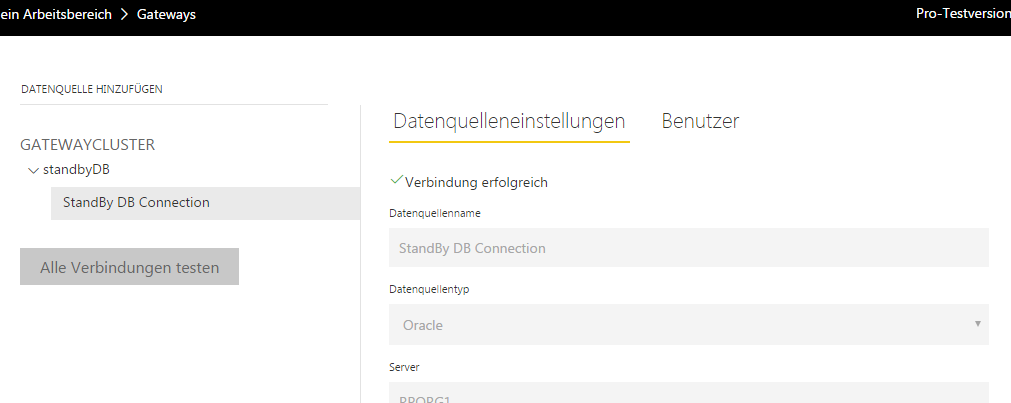Click the green success checkmark icon

coord(397,180)
